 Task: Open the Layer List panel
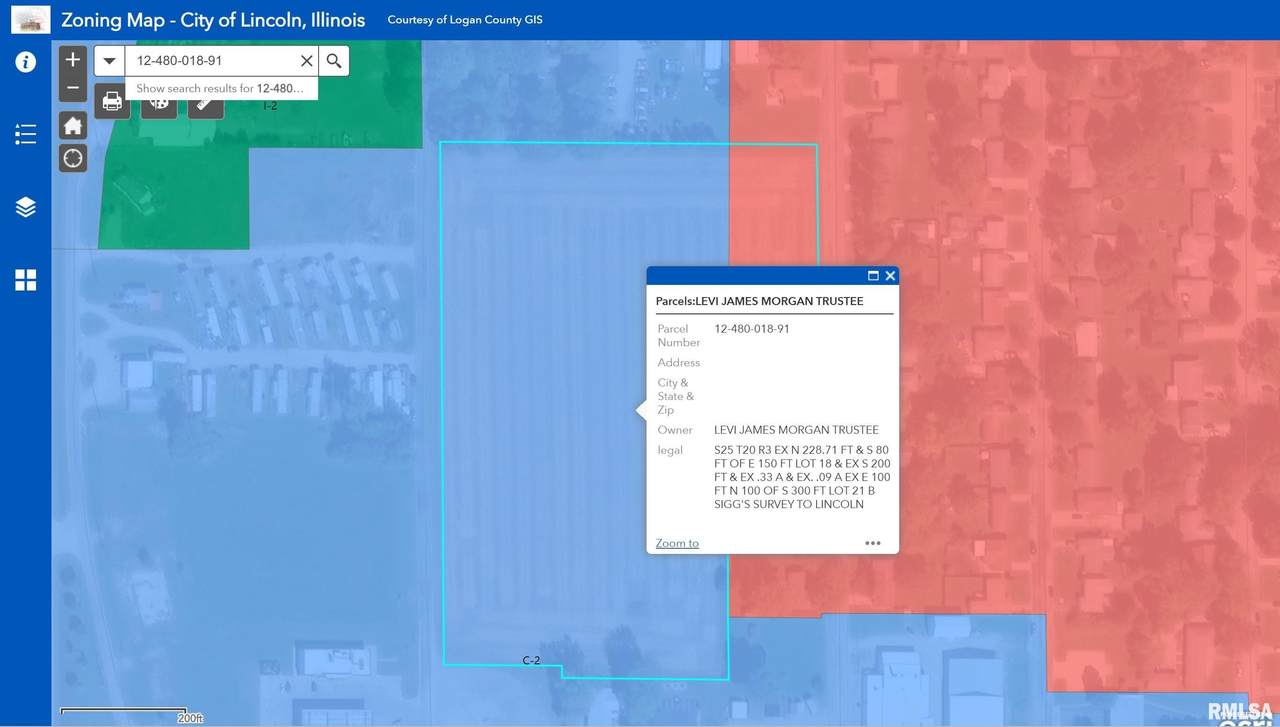pyautogui.click(x=26, y=207)
